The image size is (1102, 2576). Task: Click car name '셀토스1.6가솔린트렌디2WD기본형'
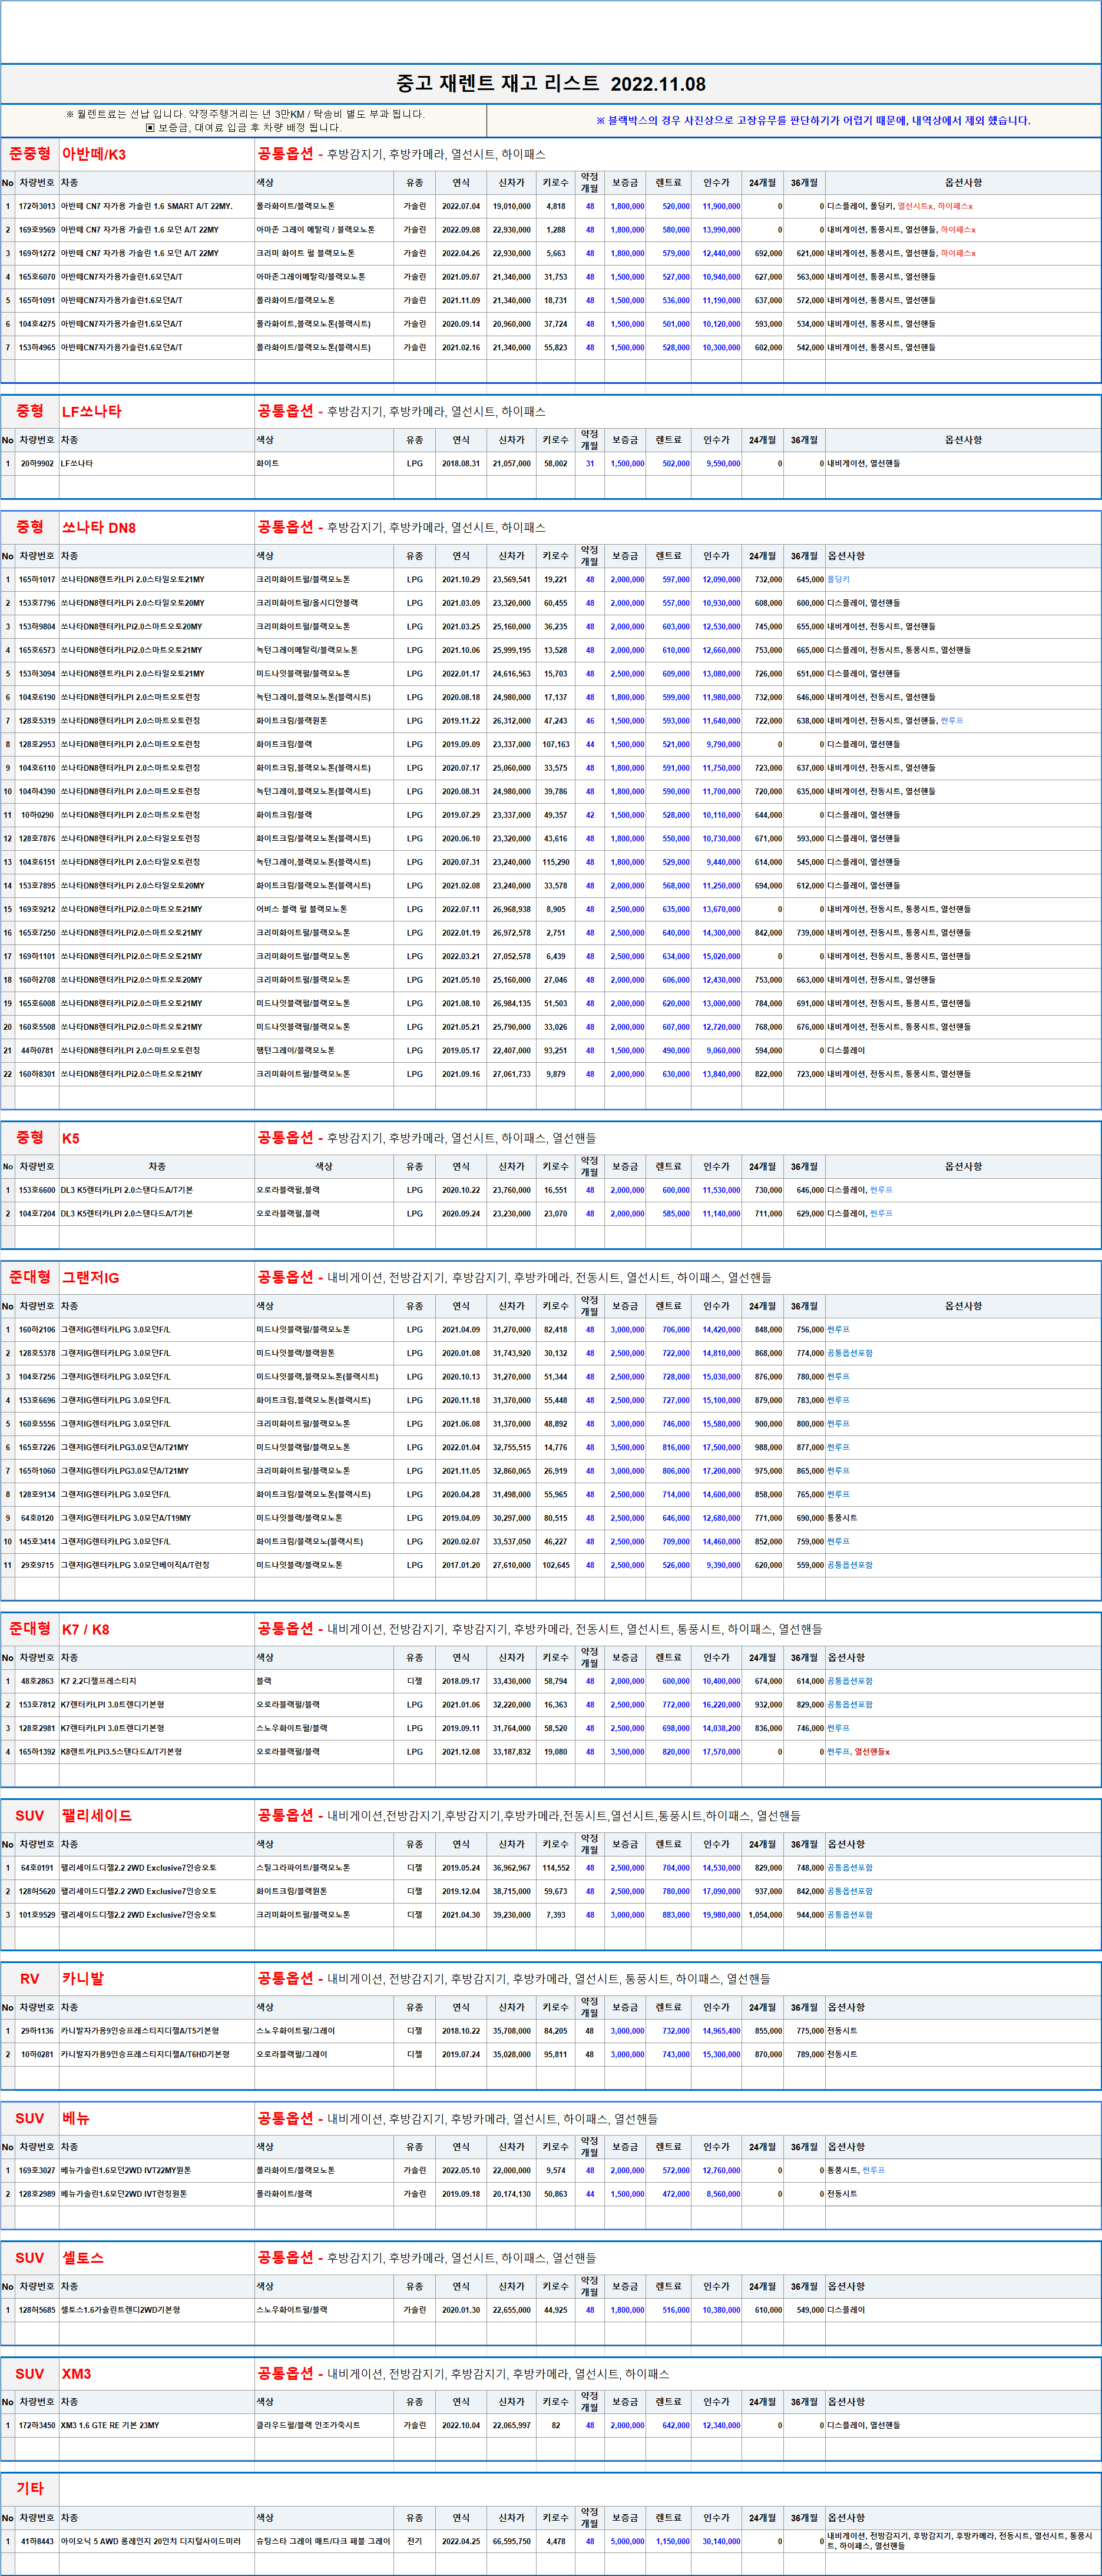120,2310
